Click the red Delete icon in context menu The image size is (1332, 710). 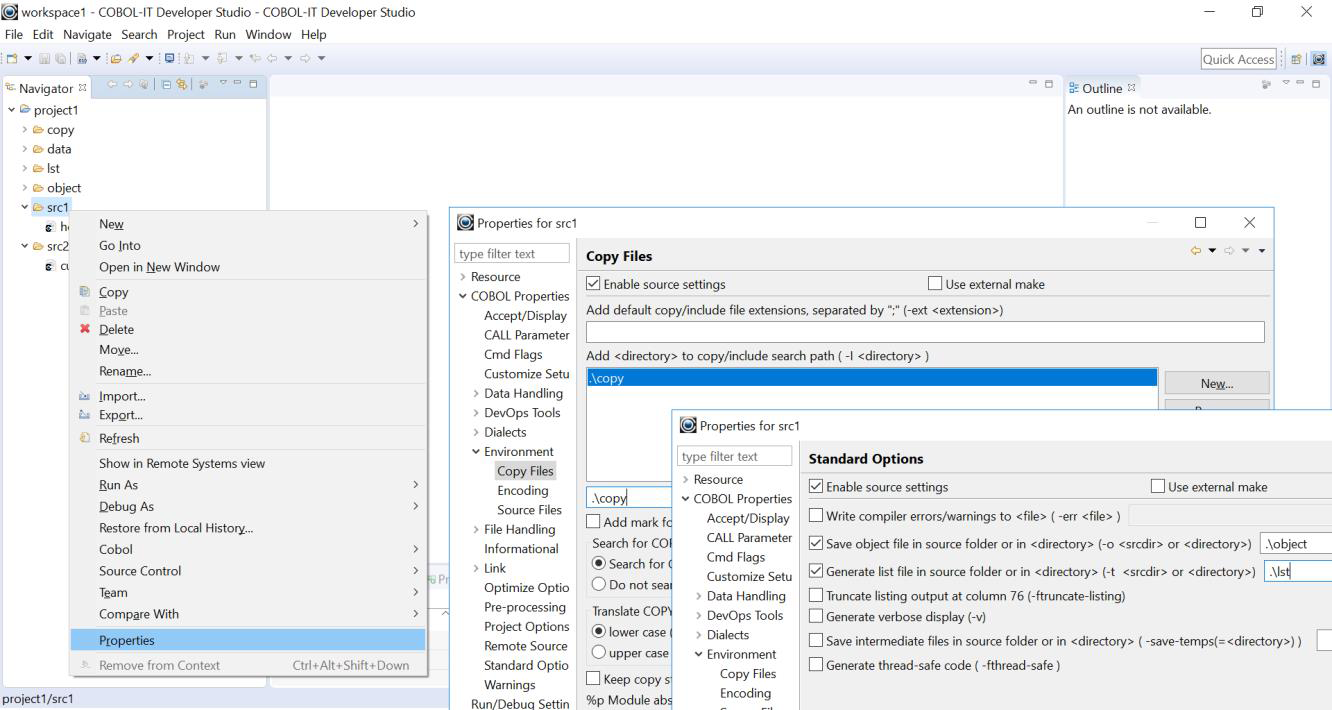(85, 329)
